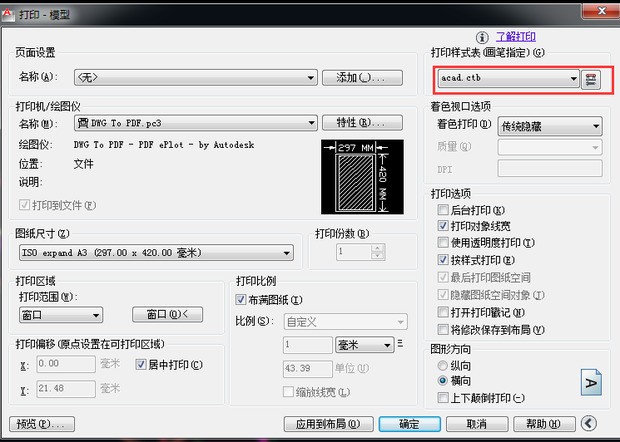Open the 打印范围 dropdown showing 窗口
Viewport: 620px width, 442px height.
[x=61, y=315]
